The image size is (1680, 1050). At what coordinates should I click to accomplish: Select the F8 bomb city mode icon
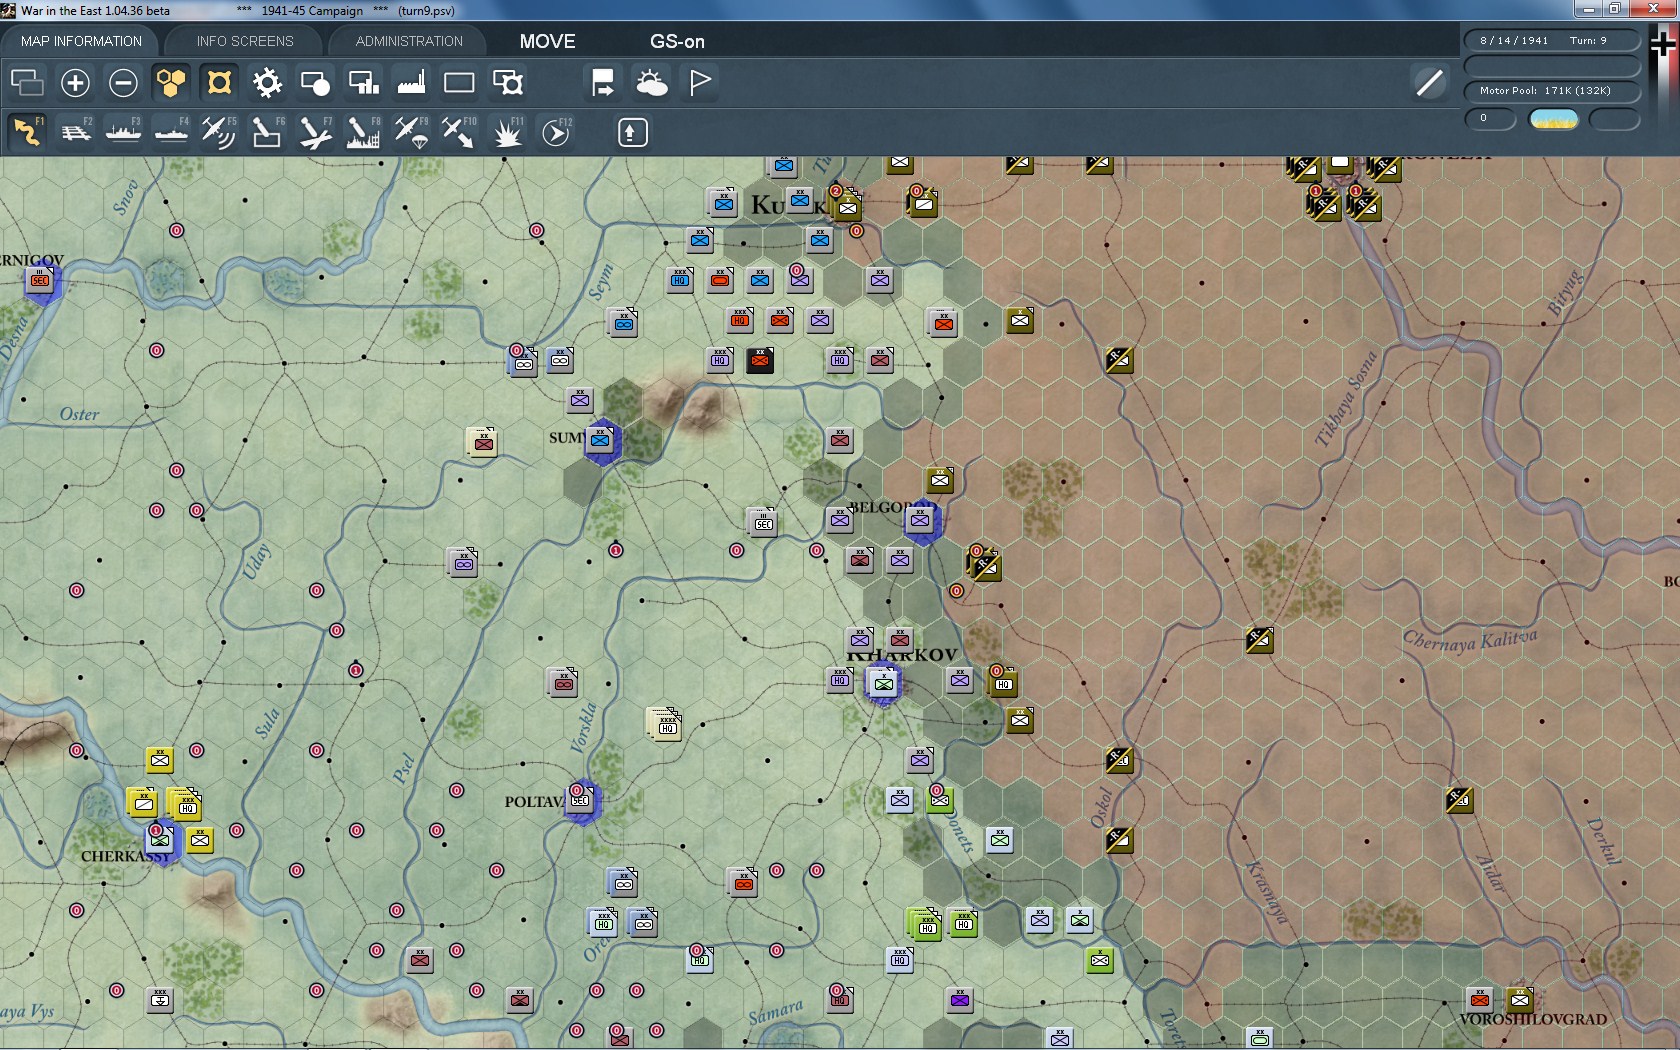tap(363, 132)
